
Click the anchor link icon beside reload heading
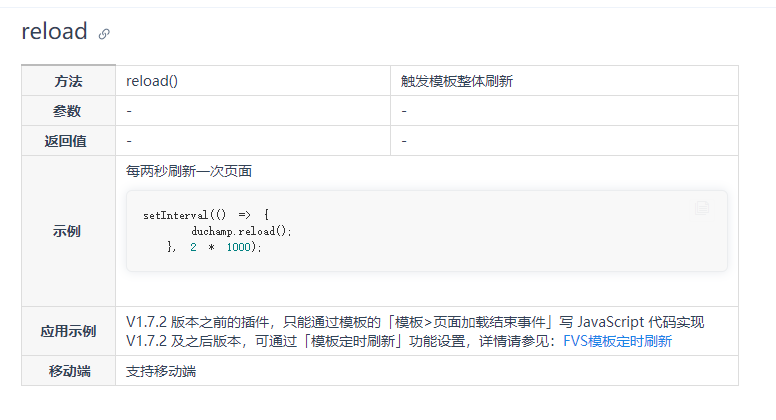point(104,34)
